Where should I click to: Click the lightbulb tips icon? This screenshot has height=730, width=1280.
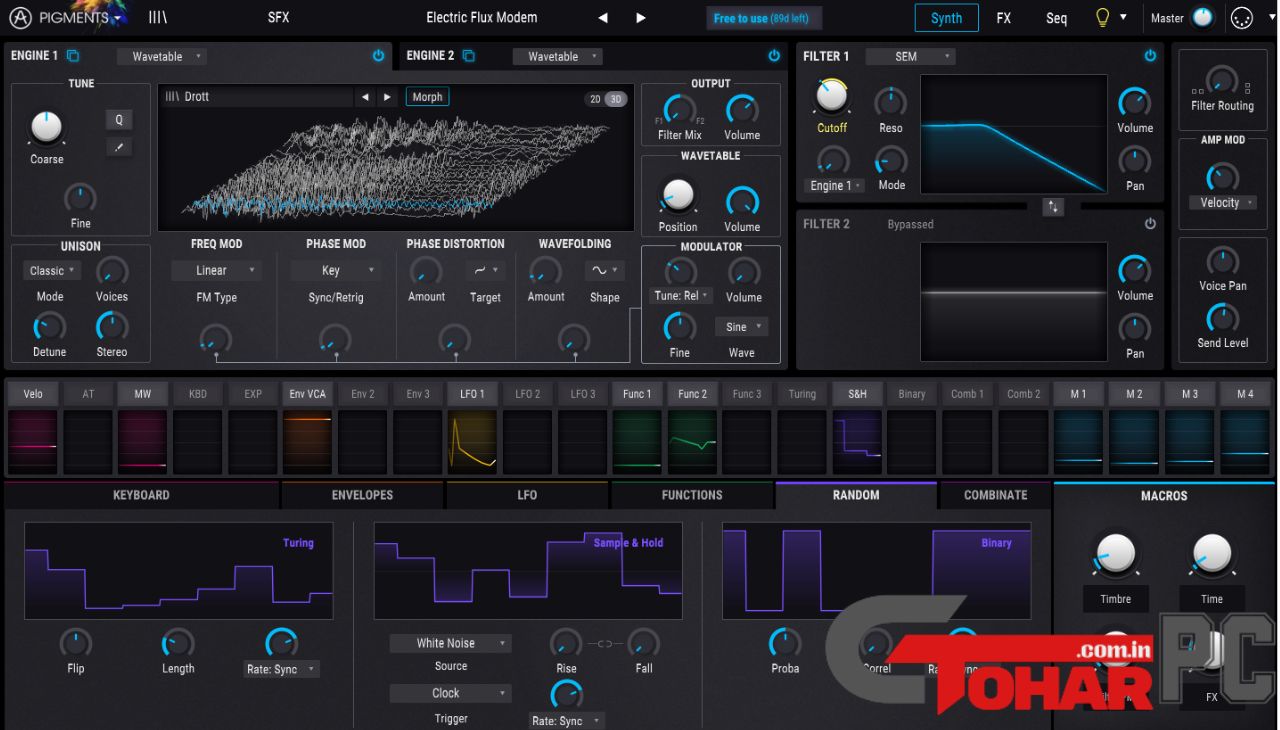(1103, 17)
